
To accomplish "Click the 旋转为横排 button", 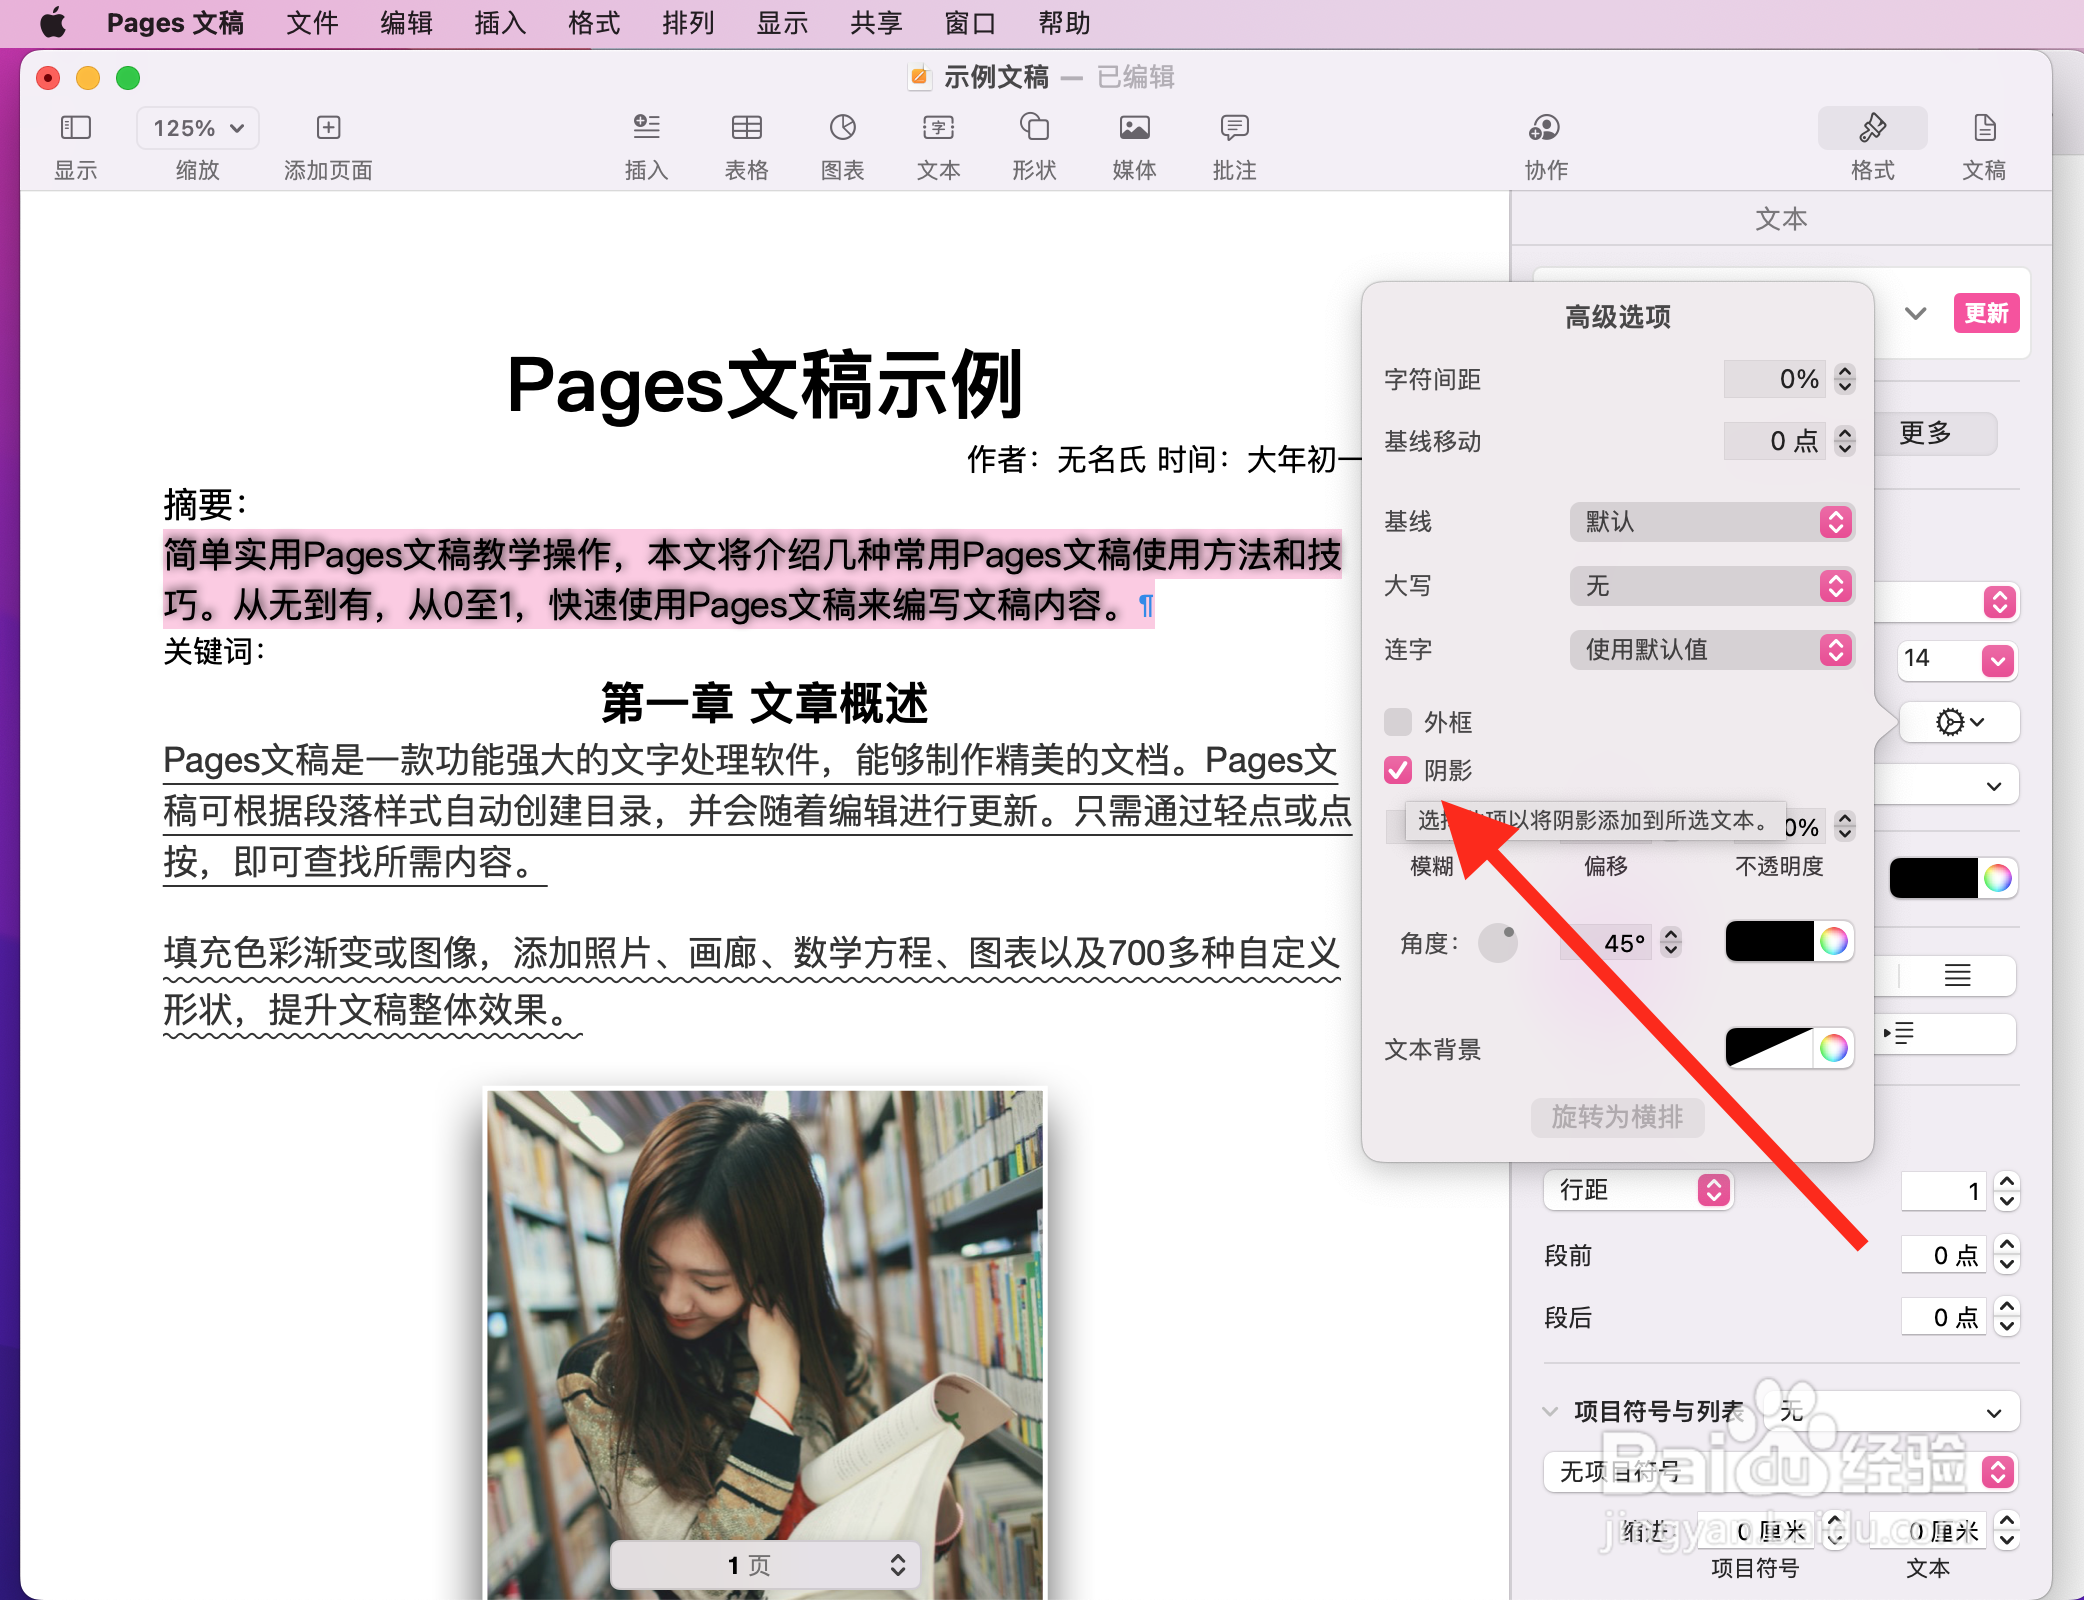I will pyautogui.click(x=1617, y=1117).
